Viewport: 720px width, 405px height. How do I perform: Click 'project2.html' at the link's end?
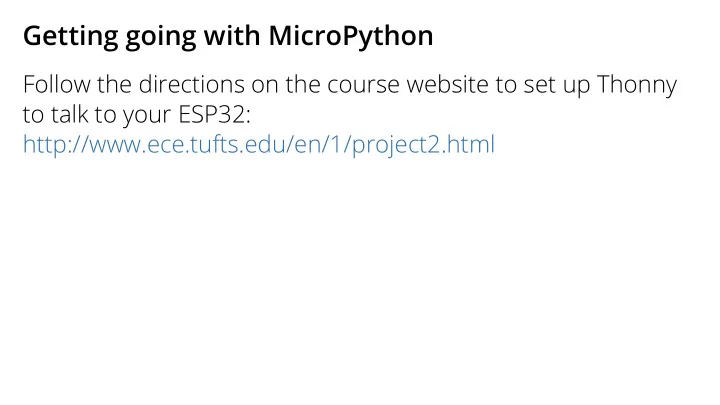423,144
